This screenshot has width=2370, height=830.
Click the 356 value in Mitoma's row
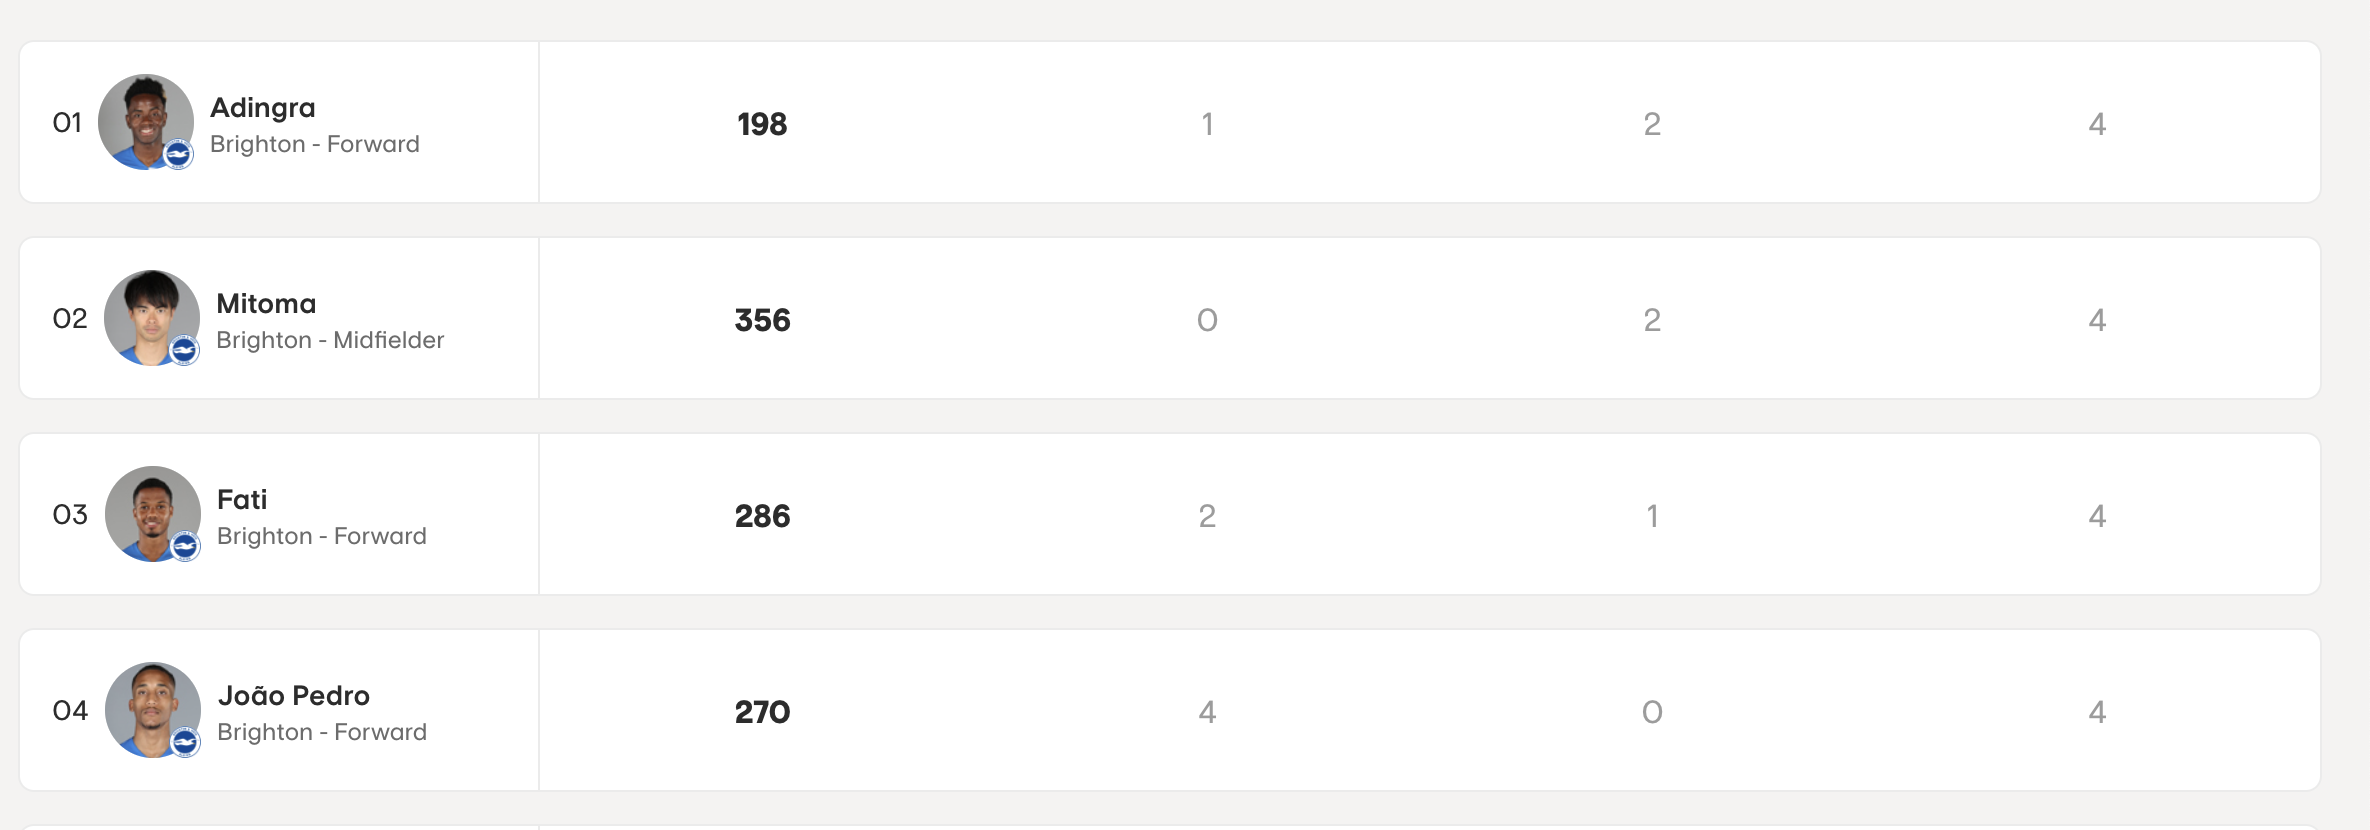tap(762, 320)
